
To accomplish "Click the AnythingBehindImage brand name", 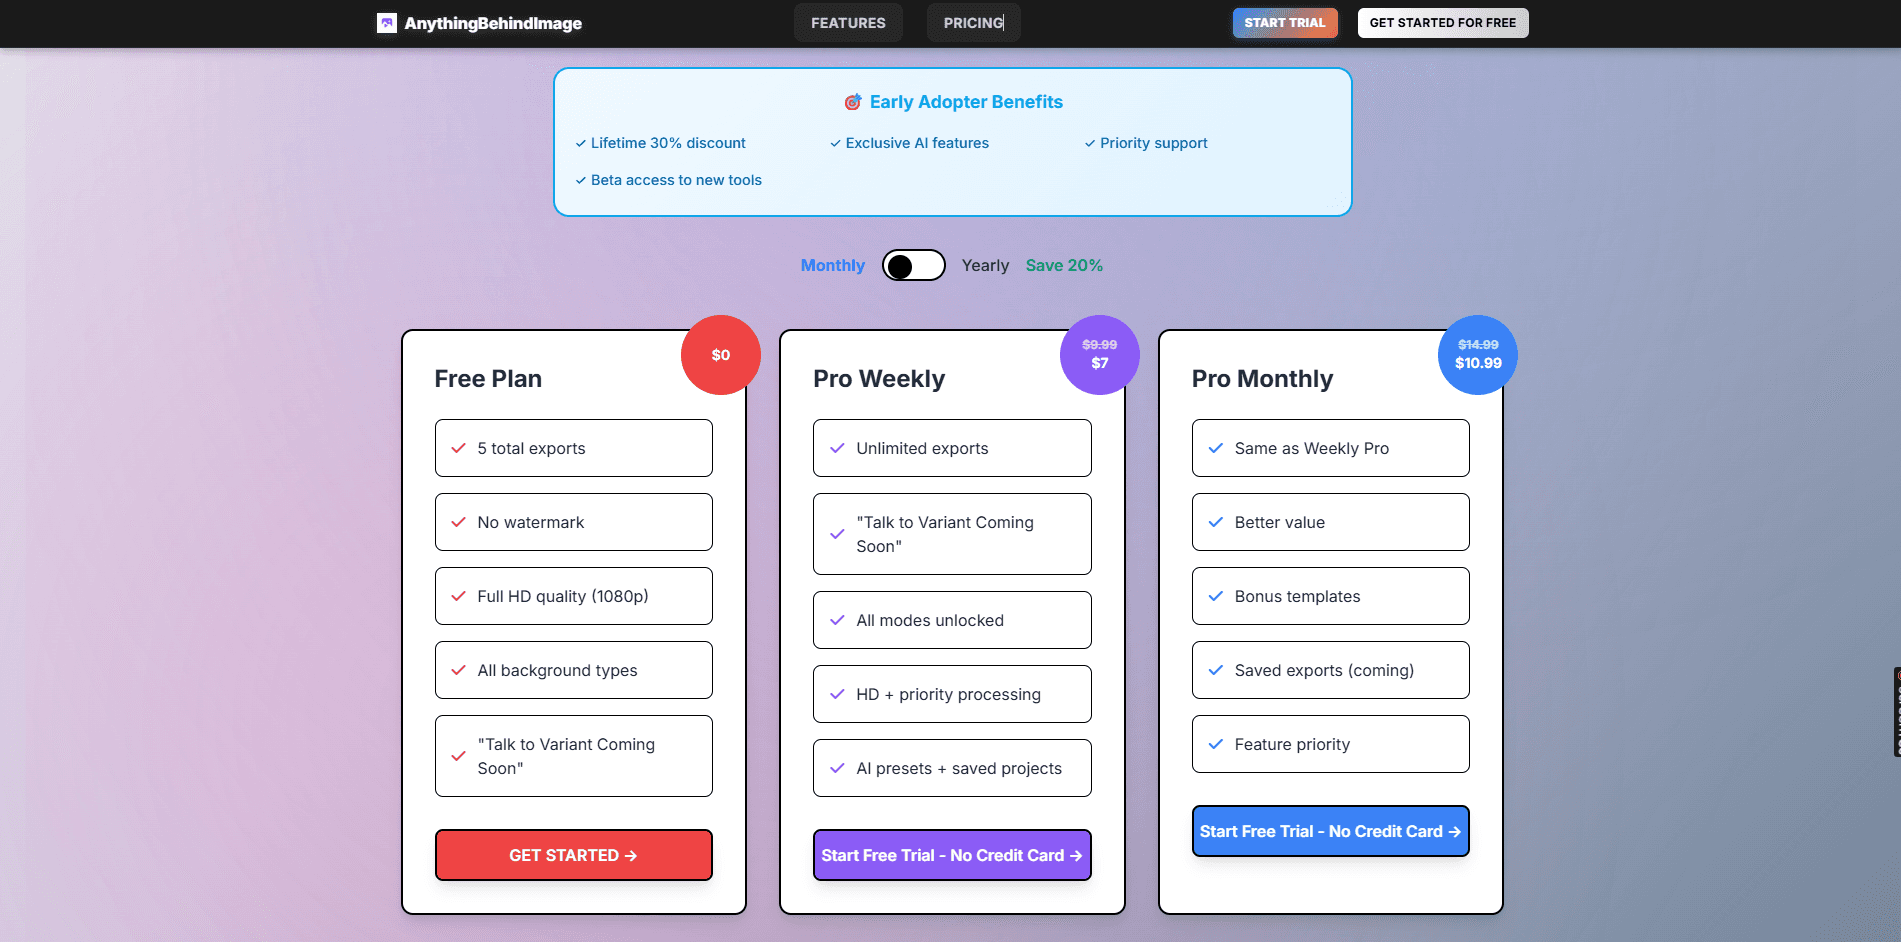I will tap(493, 23).
